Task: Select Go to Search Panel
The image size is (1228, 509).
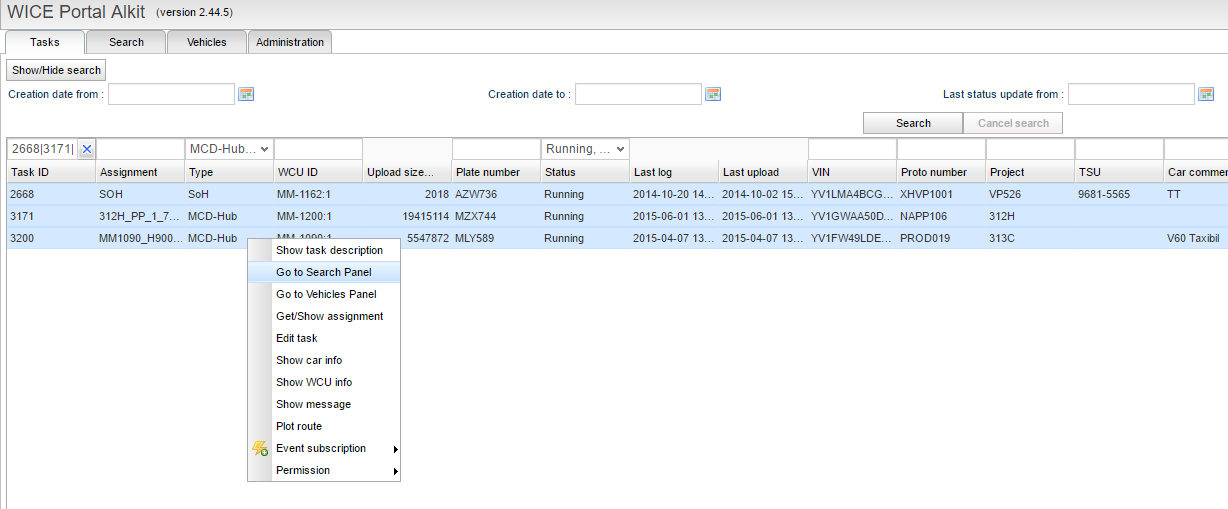Action: 324,272
